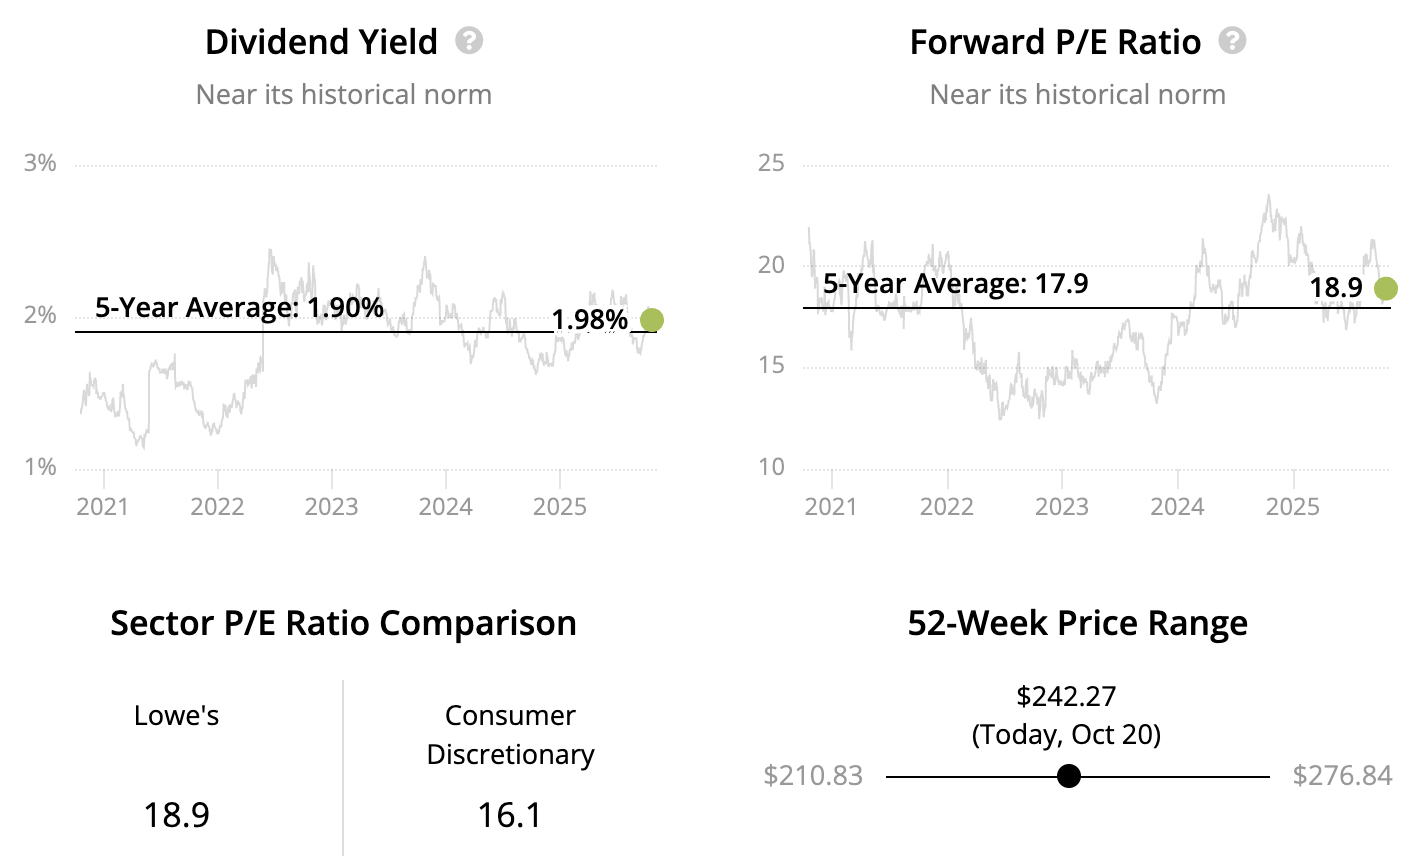Click the black marker on the 52-week range
Image resolution: width=1424 pixels, height=866 pixels.
coord(1069,776)
